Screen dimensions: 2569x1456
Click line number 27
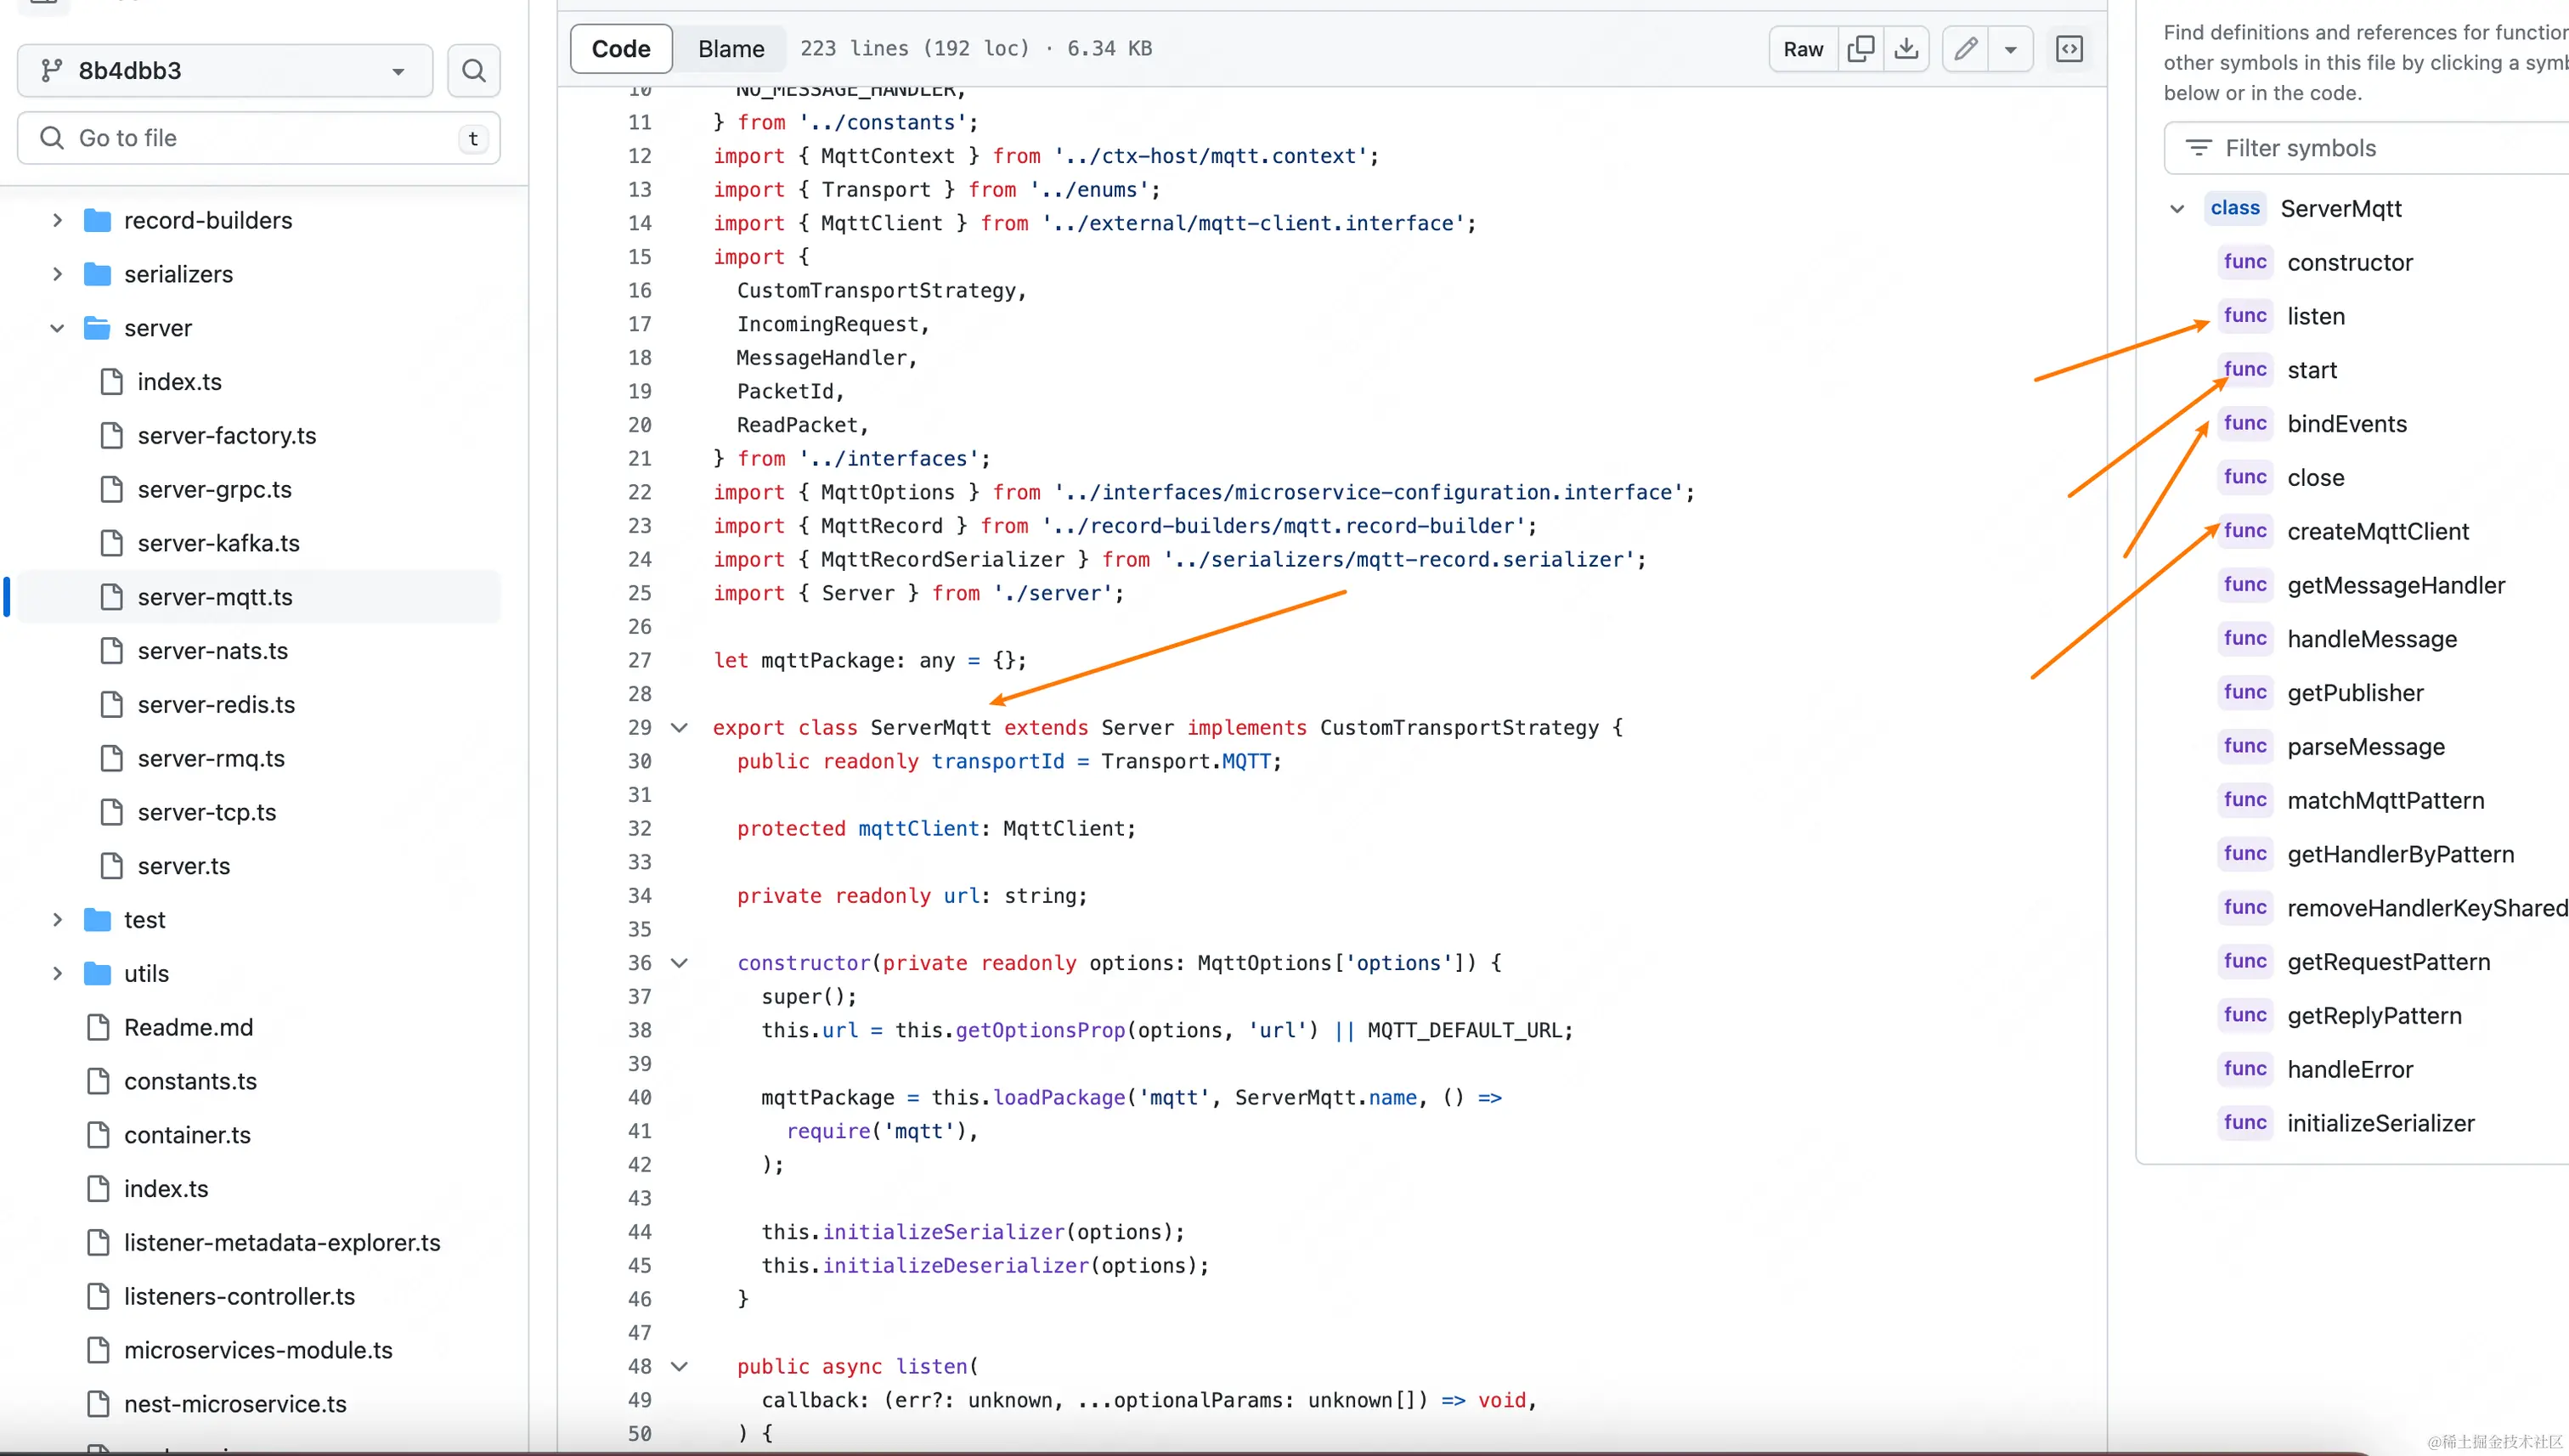(x=640, y=661)
